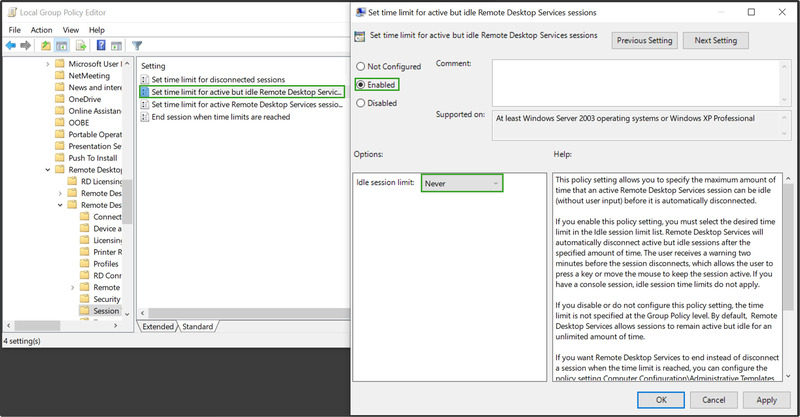The image size is (800, 417).
Task: Select 'Set time limit for active but idle' setting
Action: (x=242, y=92)
